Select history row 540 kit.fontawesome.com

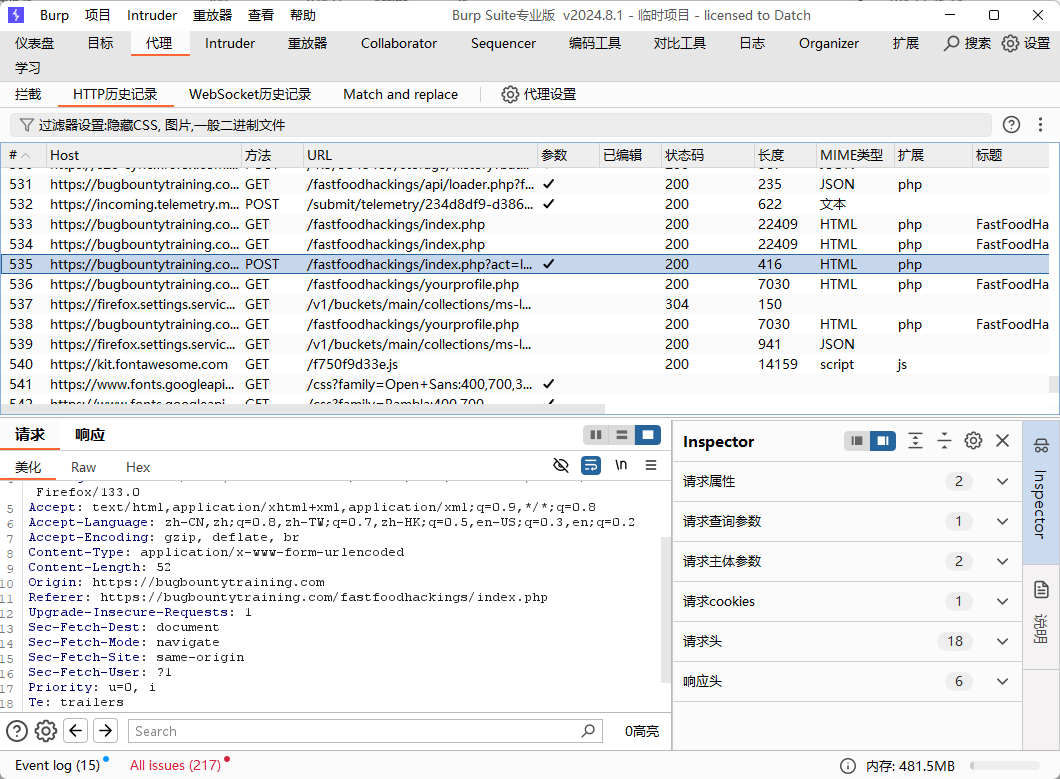pyautogui.click(x=525, y=364)
